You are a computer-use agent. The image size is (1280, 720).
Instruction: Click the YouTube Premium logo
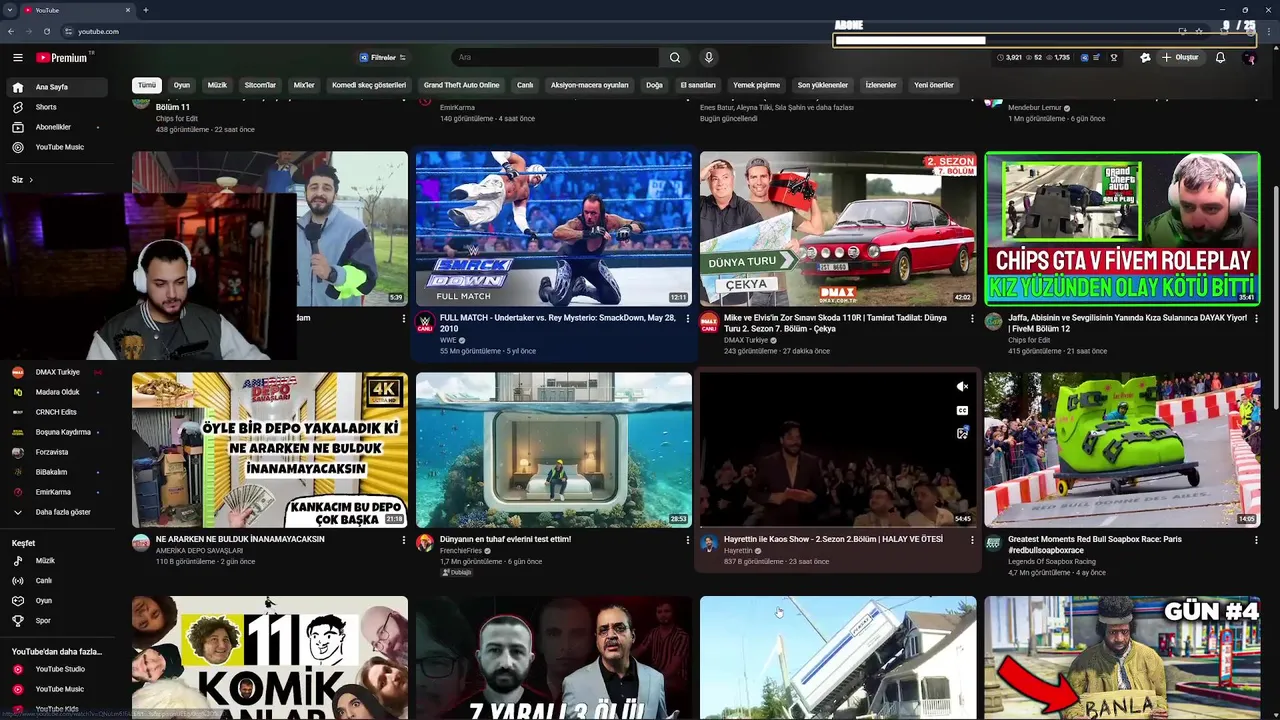64,58
